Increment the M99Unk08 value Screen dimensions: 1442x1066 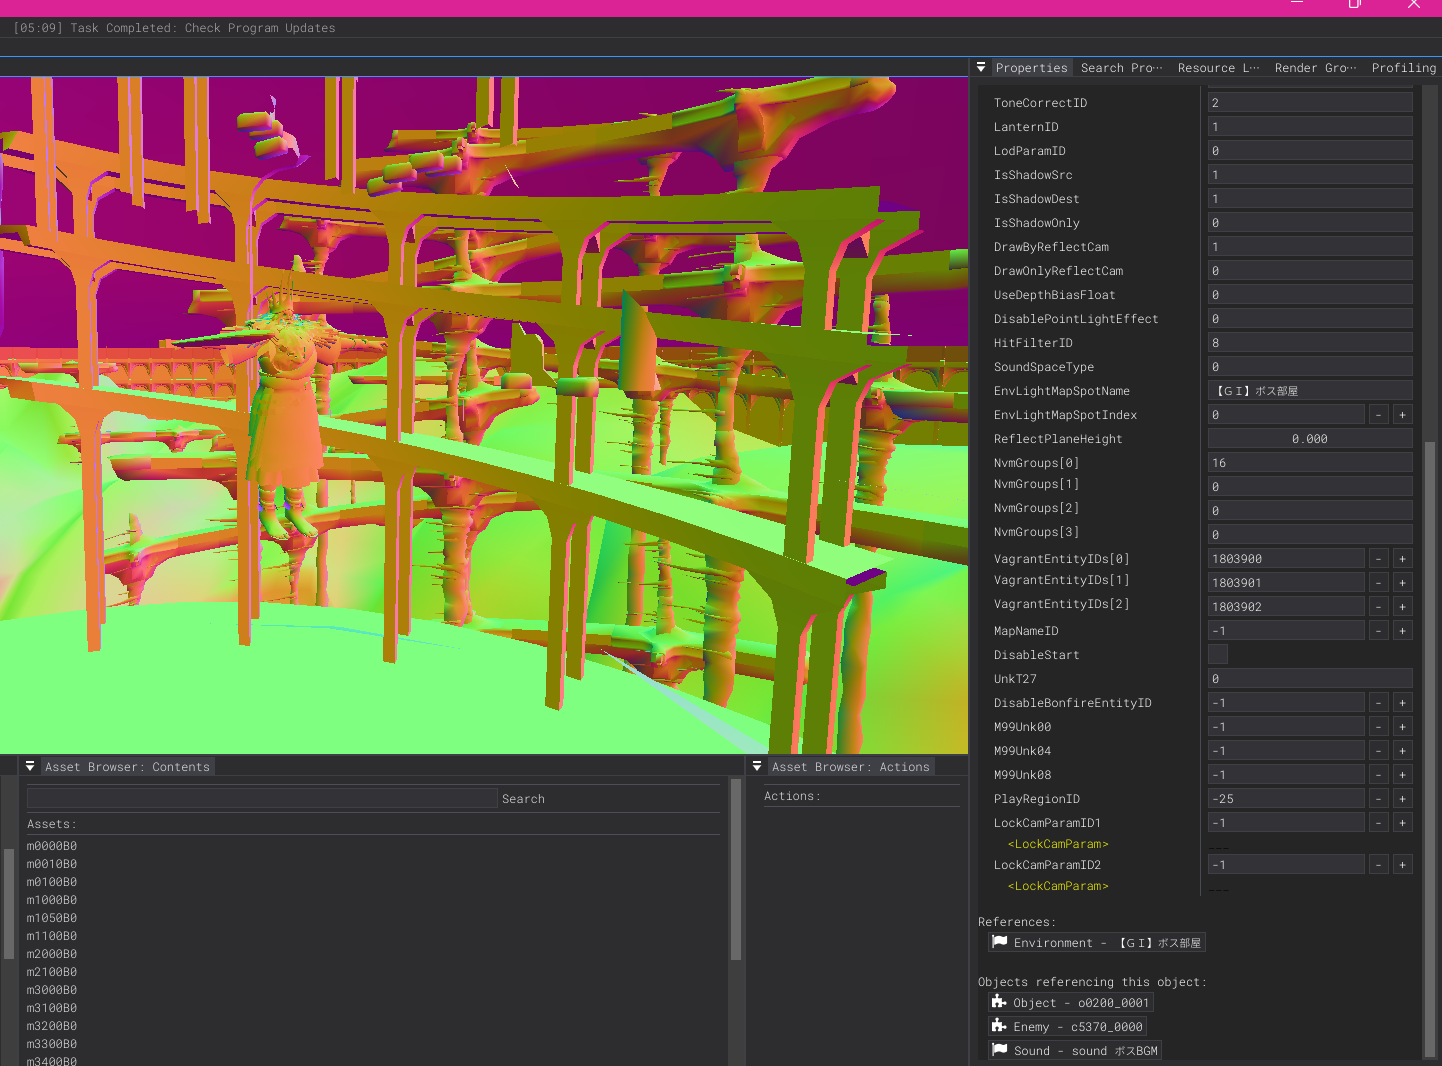click(1403, 774)
